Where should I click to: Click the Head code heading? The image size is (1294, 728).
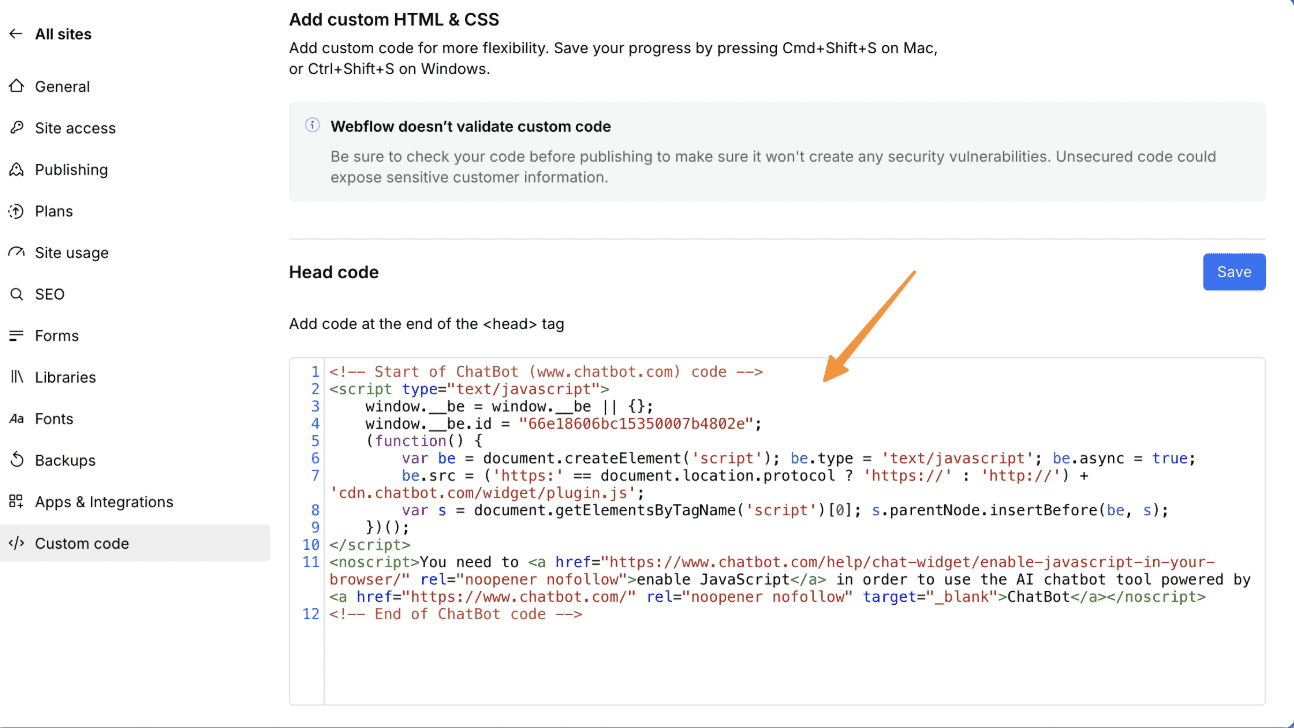point(334,272)
